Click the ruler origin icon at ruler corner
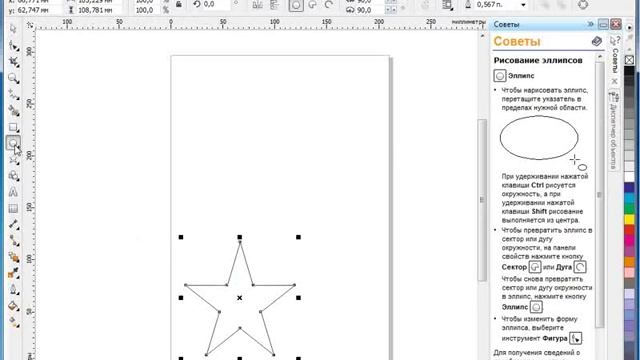The height and width of the screenshot is (360, 640). click(30, 25)
